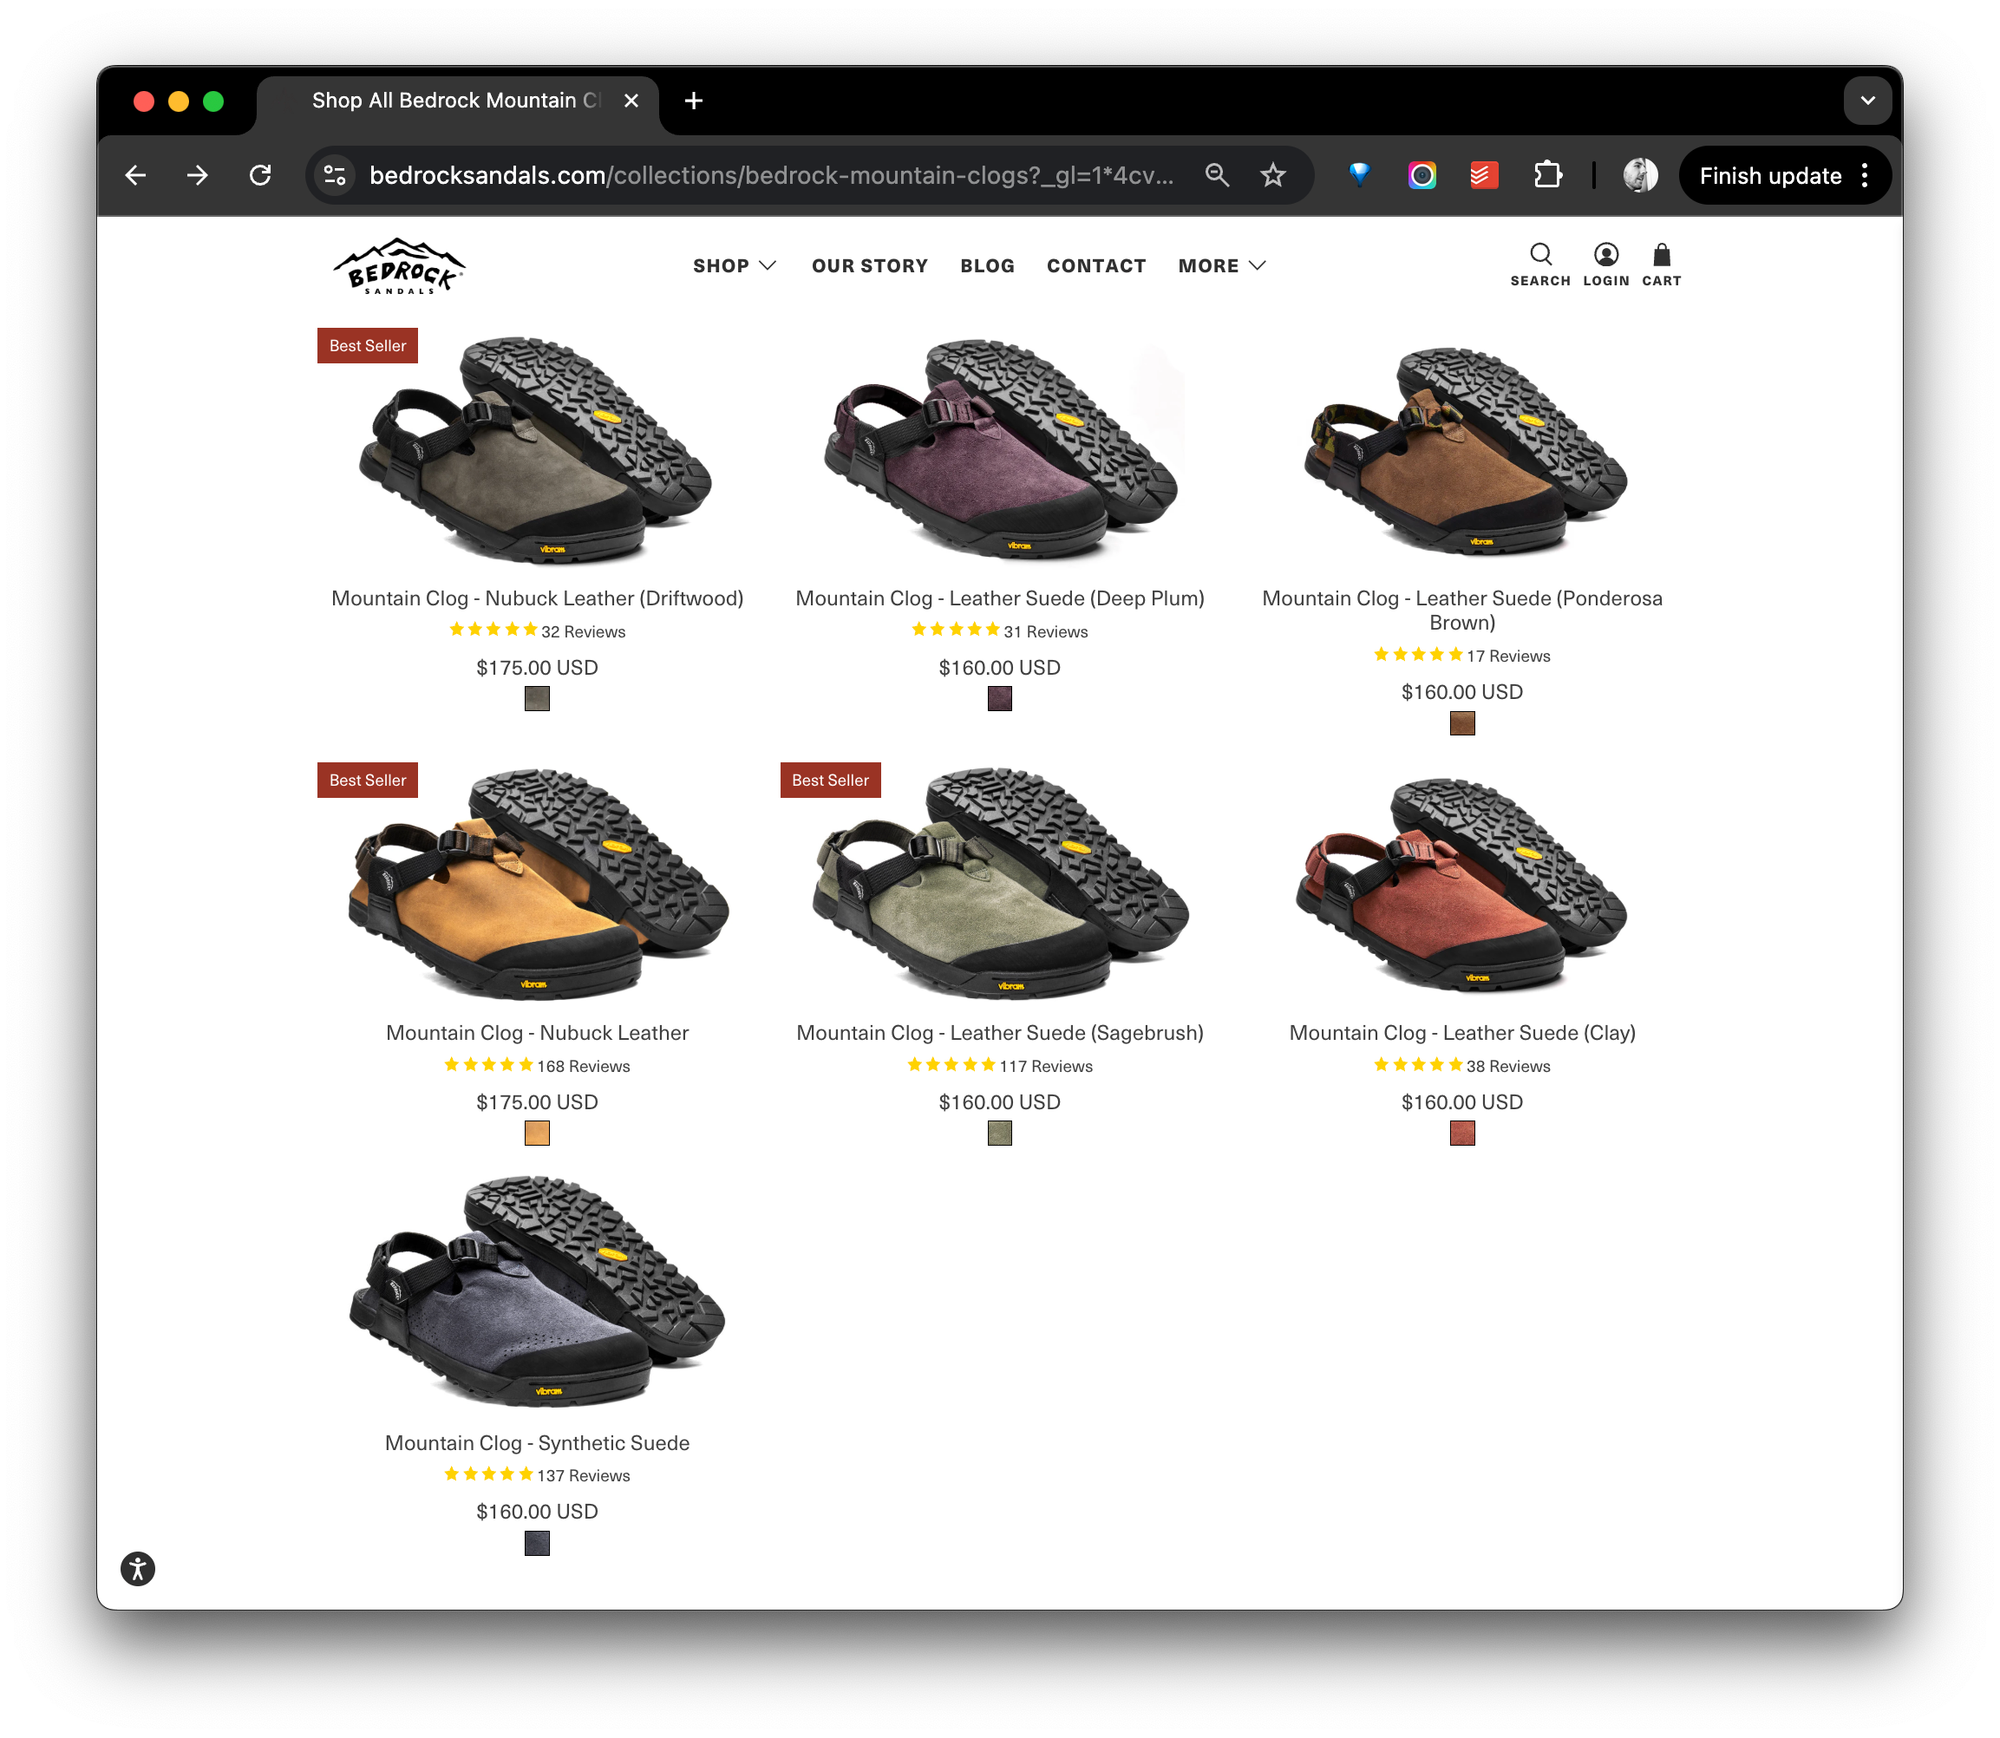Bookmark this page with the star icon

pyautogui.click(x=1272, y=176)
